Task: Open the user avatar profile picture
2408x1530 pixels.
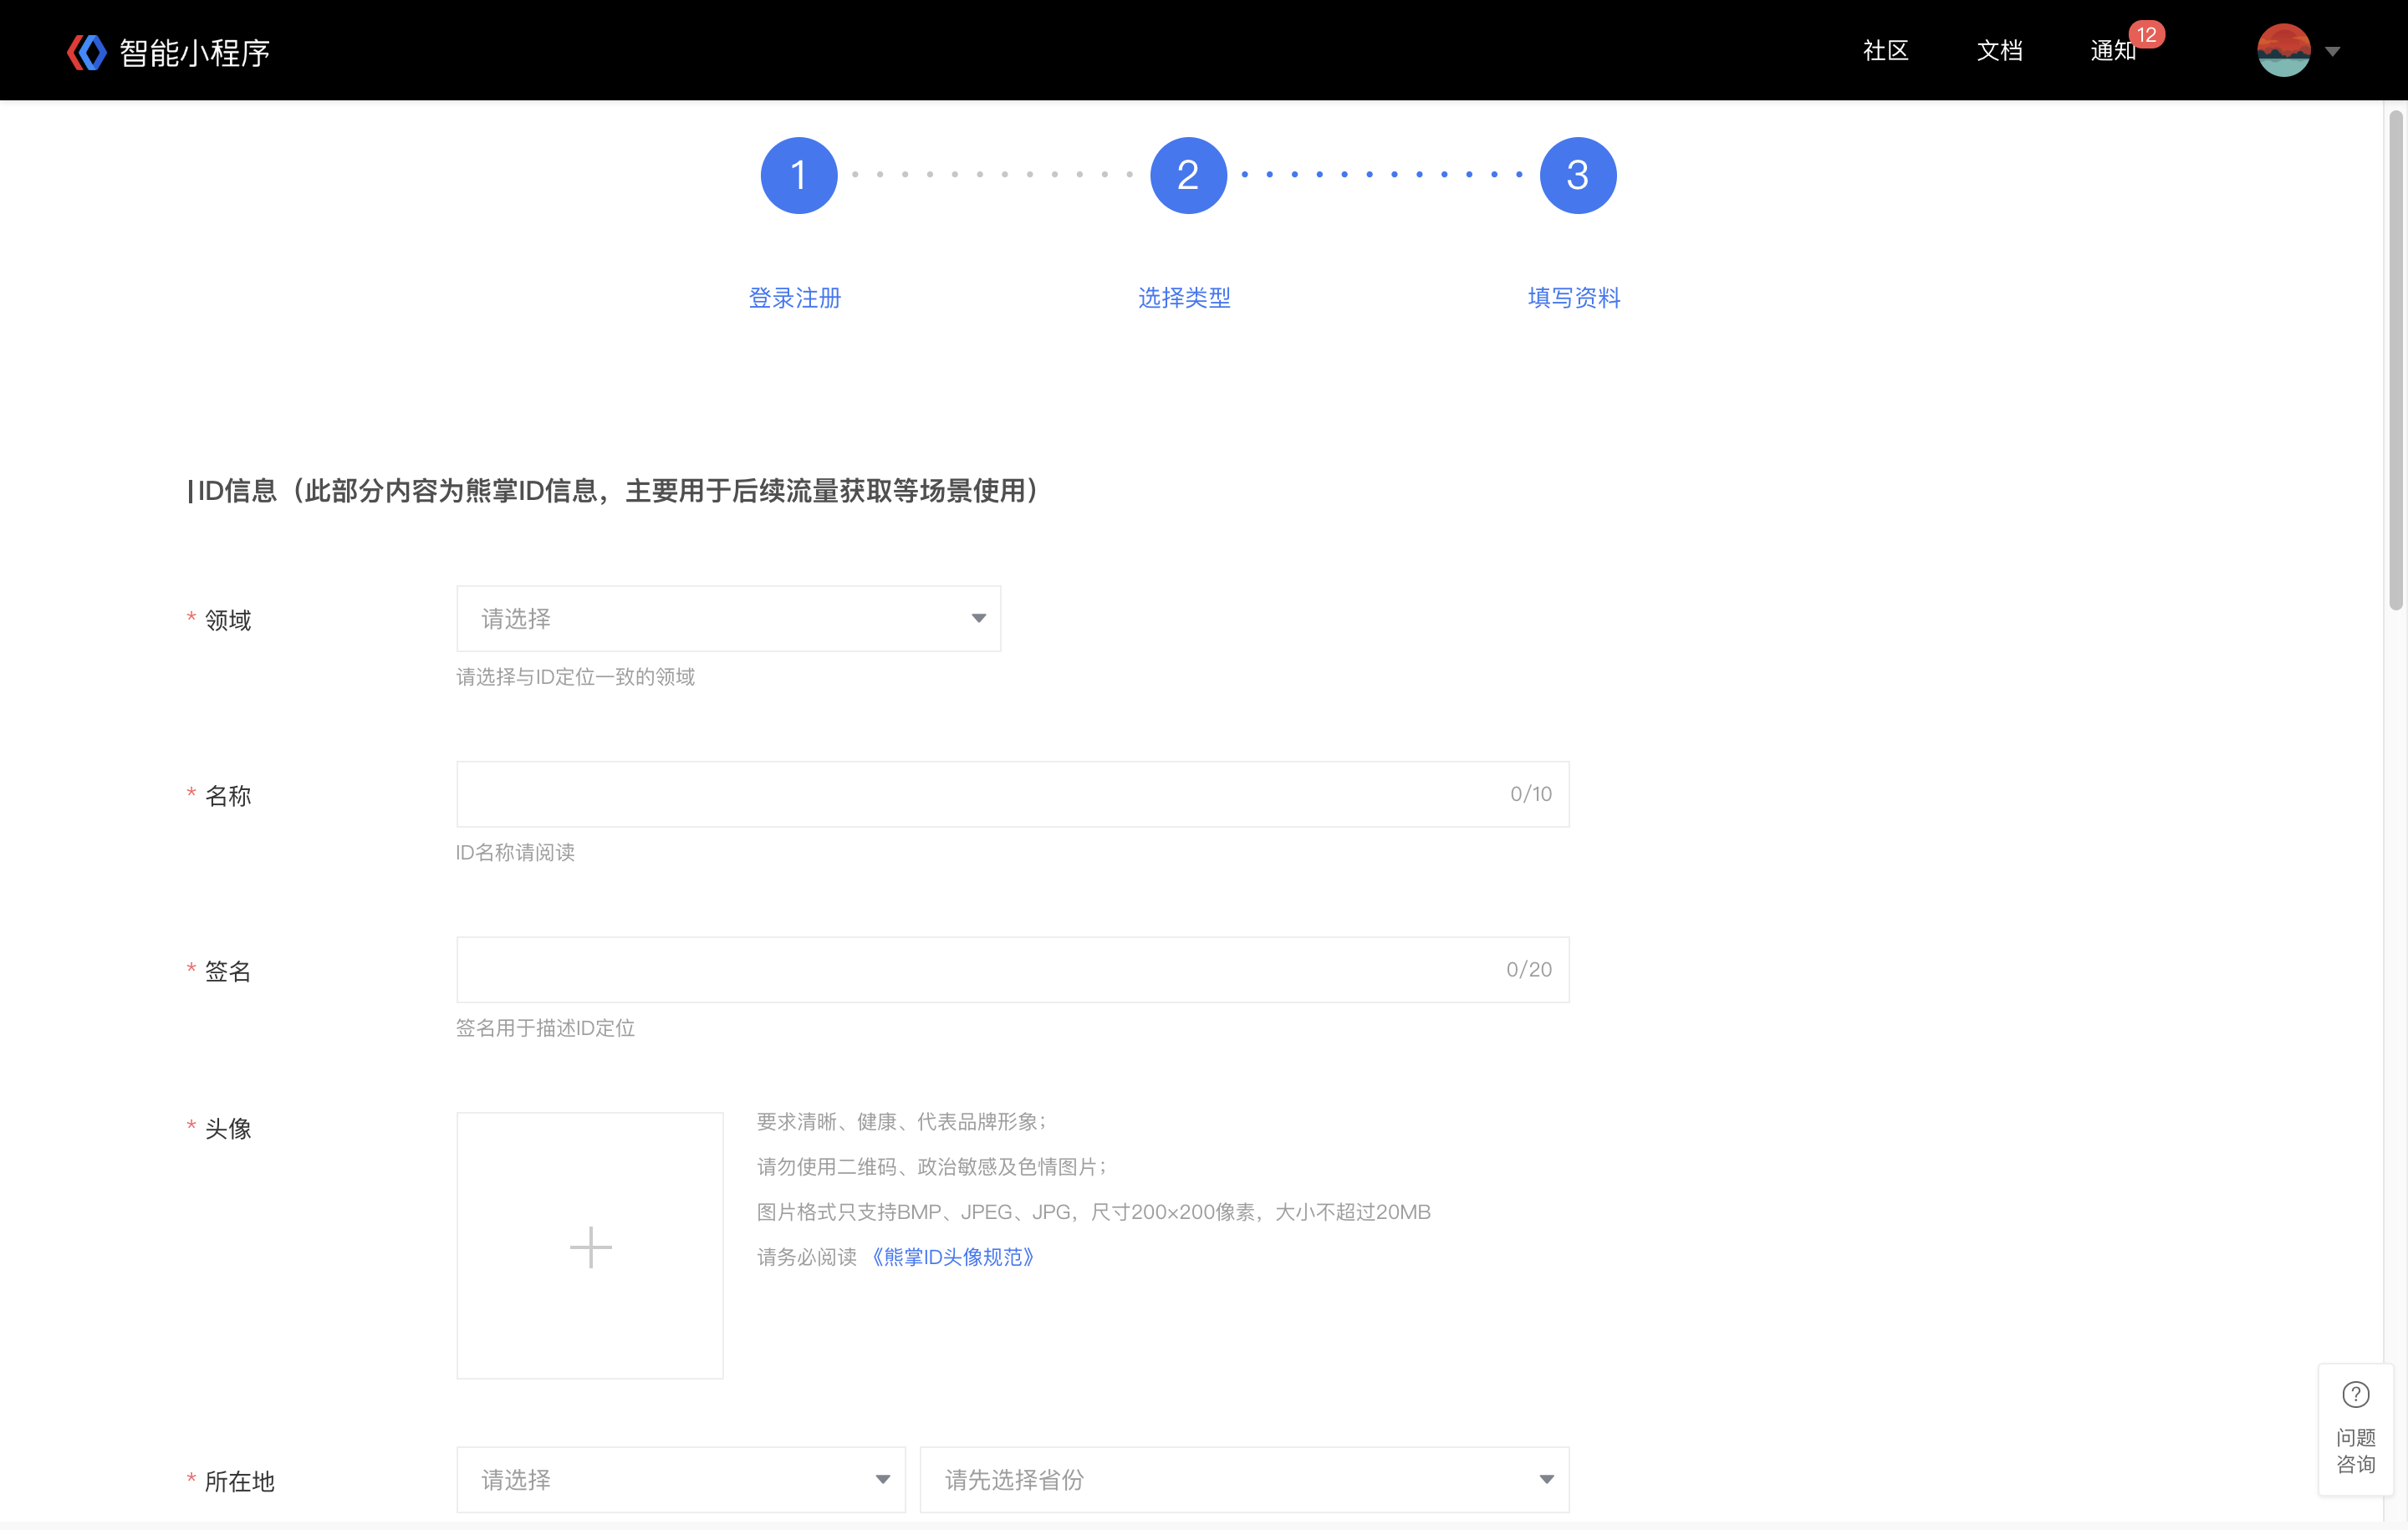Action: point(2283,50)
